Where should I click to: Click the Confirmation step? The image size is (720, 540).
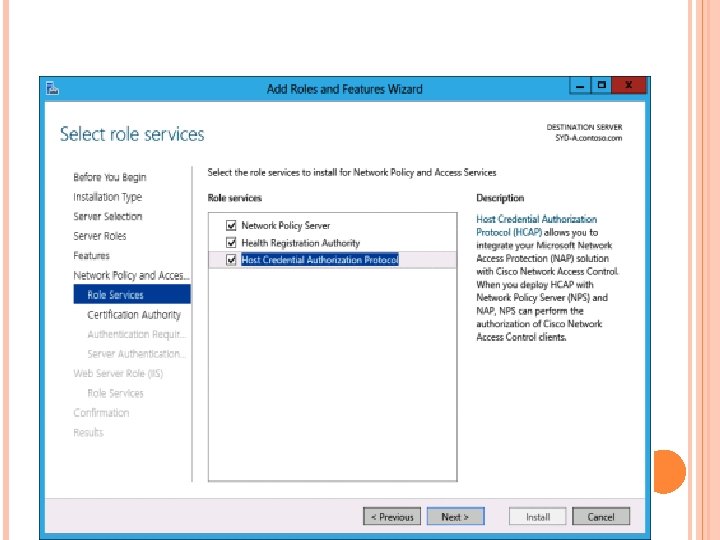pyautogui.click(x=101, y=413)
